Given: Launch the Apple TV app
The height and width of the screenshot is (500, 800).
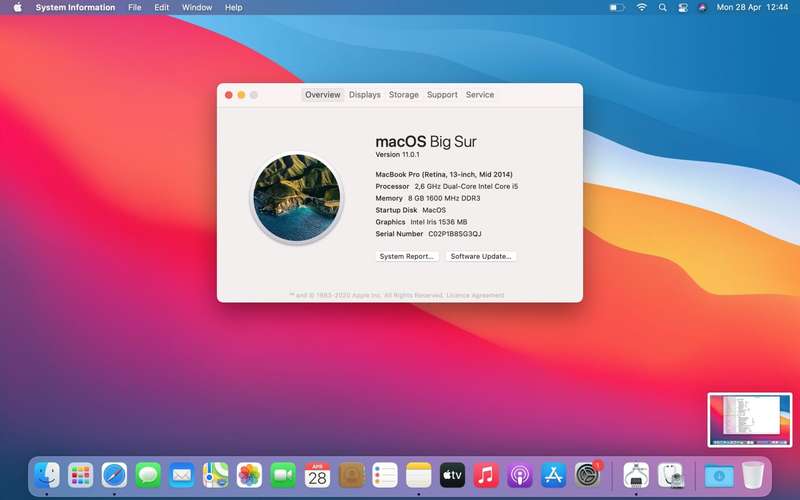Looking at the screenshot, I should point(452,476).
